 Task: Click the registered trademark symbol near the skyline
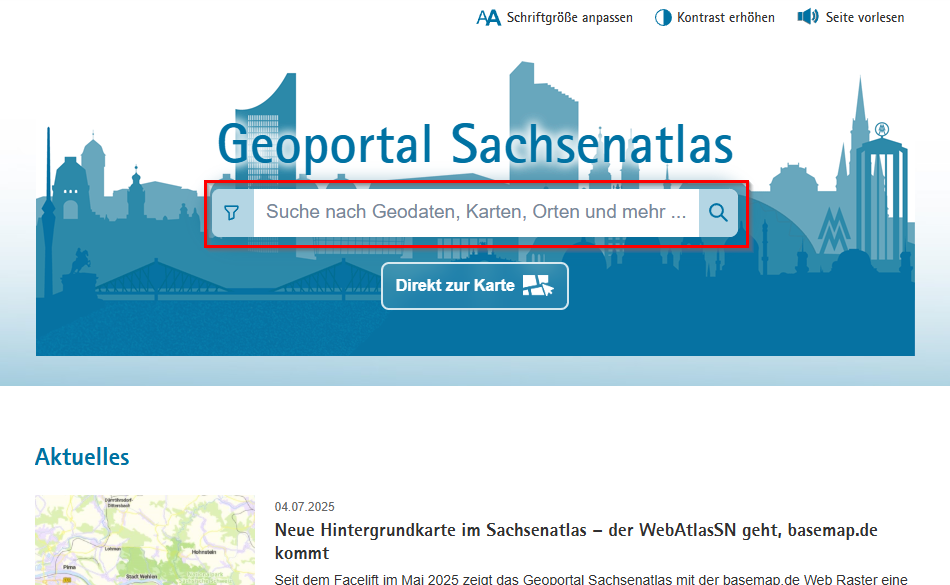click(x=881, y=128)
